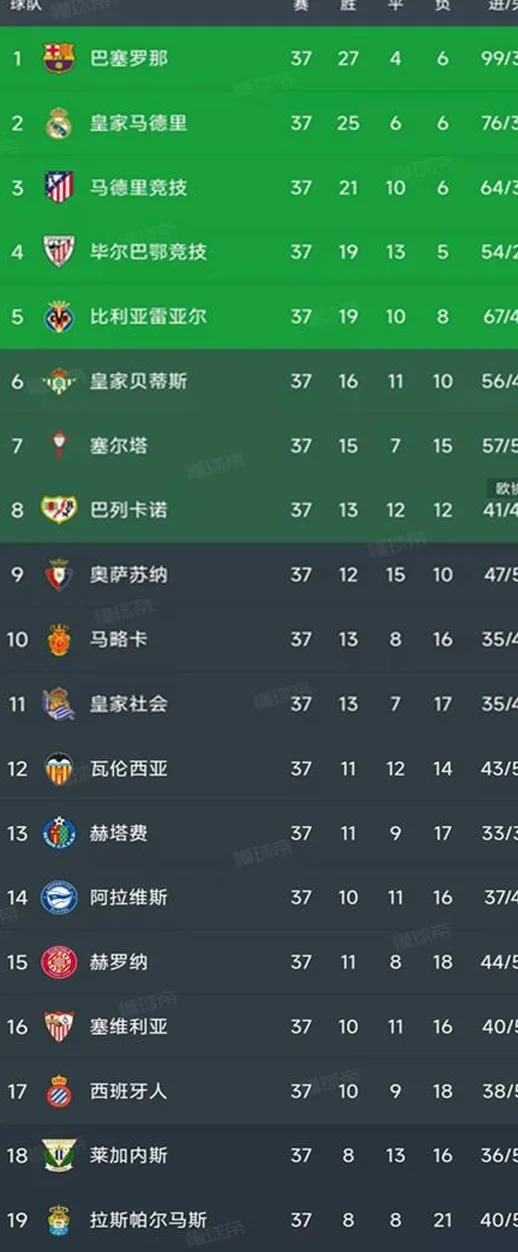This screenshot has height=1252, width=518.
Task: Click the Sevilla crest icon
Action: click(59, 1026)
